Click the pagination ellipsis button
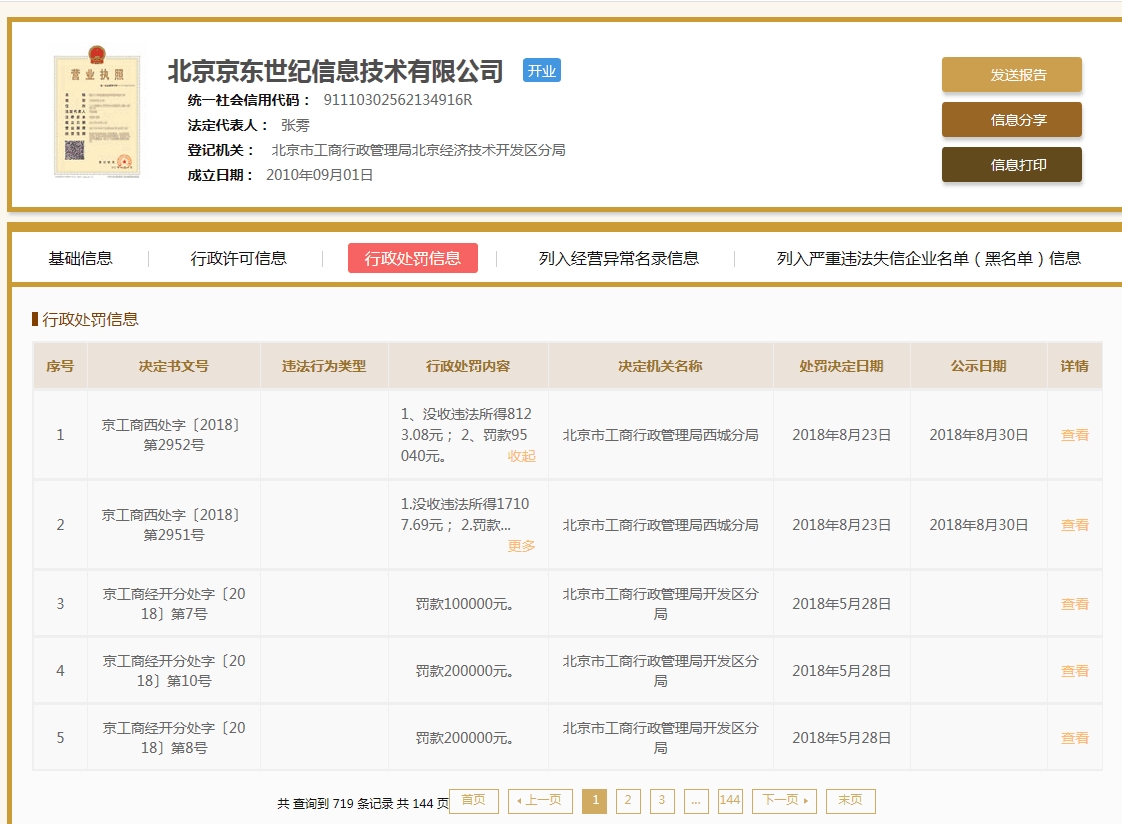The image size is (1122, 824). pyautogui.click(x=696, y=800)
